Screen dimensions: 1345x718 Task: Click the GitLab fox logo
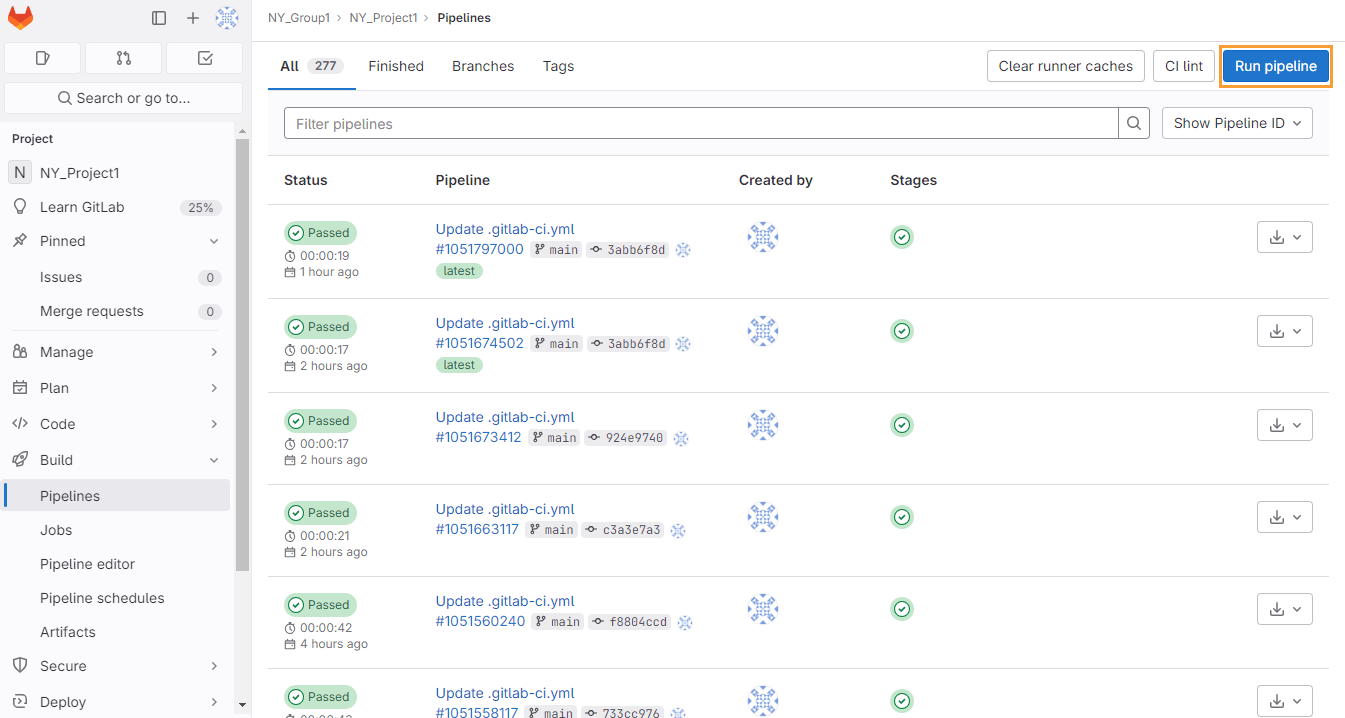pos(20,18)
